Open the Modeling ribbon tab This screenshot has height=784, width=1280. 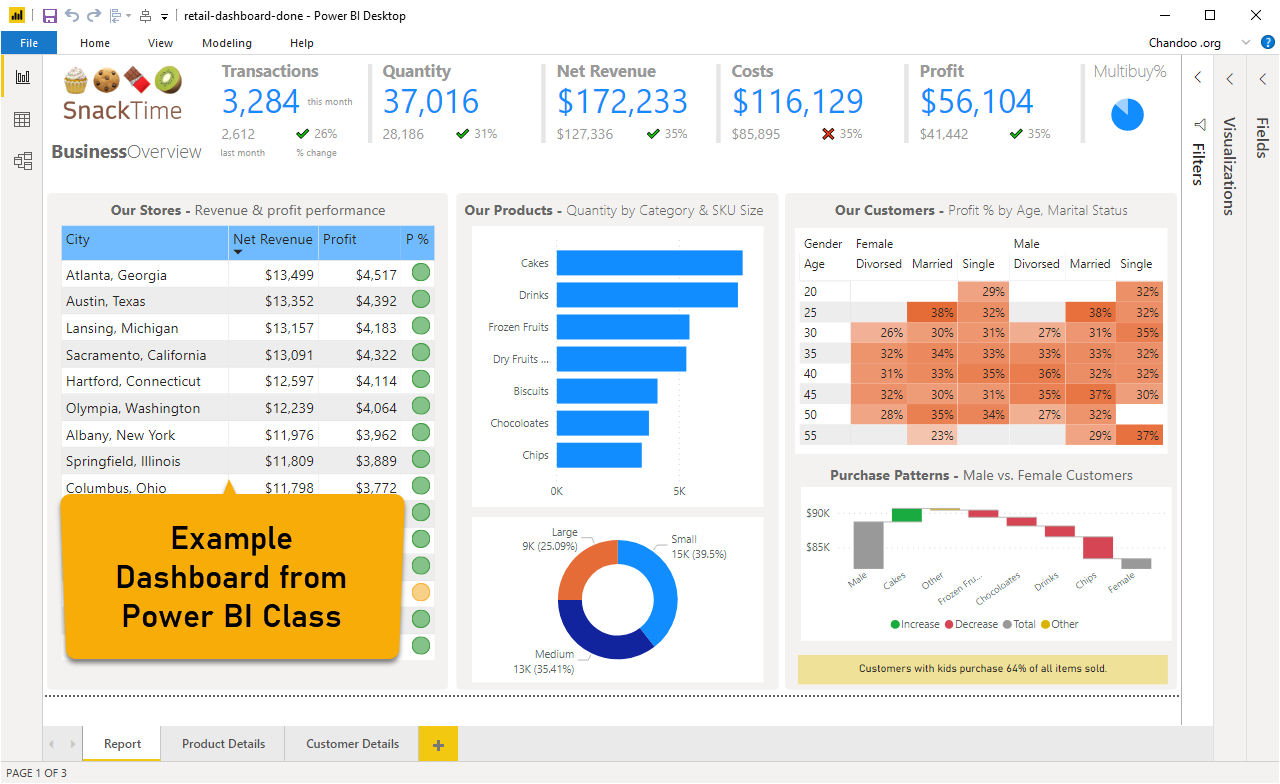point(227,43)
